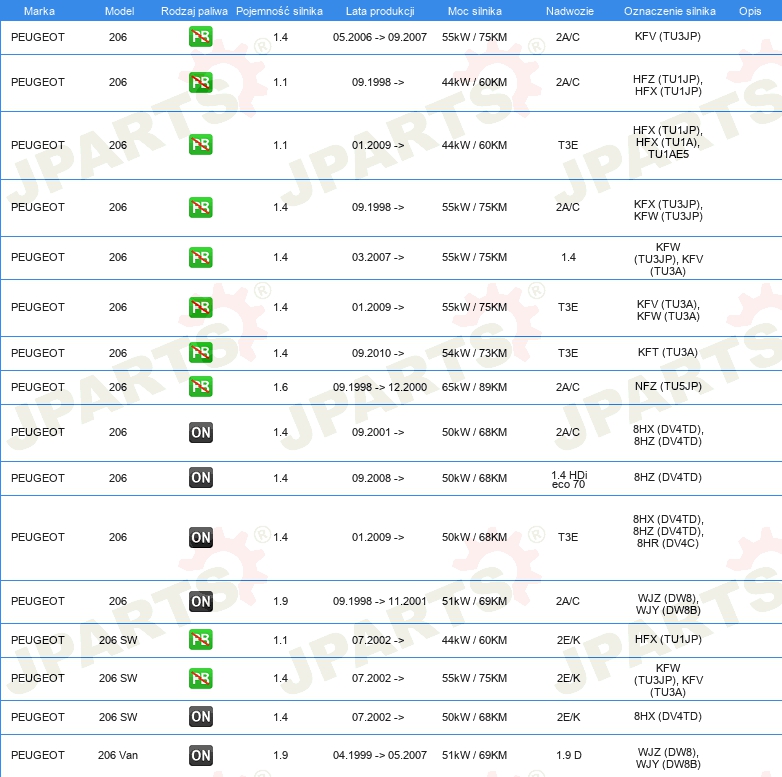
Task: Click the petrol icon in the HFZ (TU1JP) row
Action: coord(200,82)
